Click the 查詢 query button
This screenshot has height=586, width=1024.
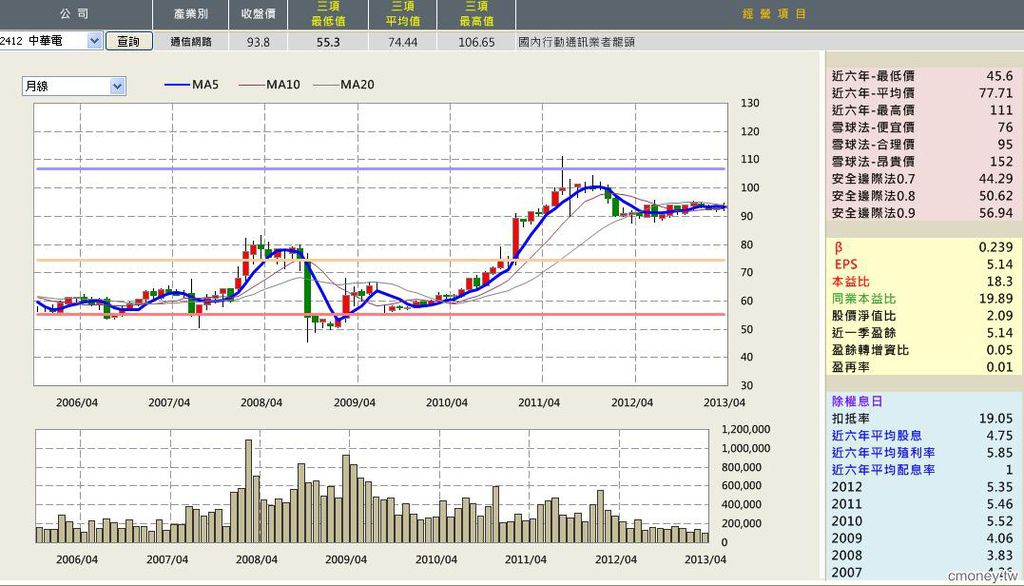129,41
